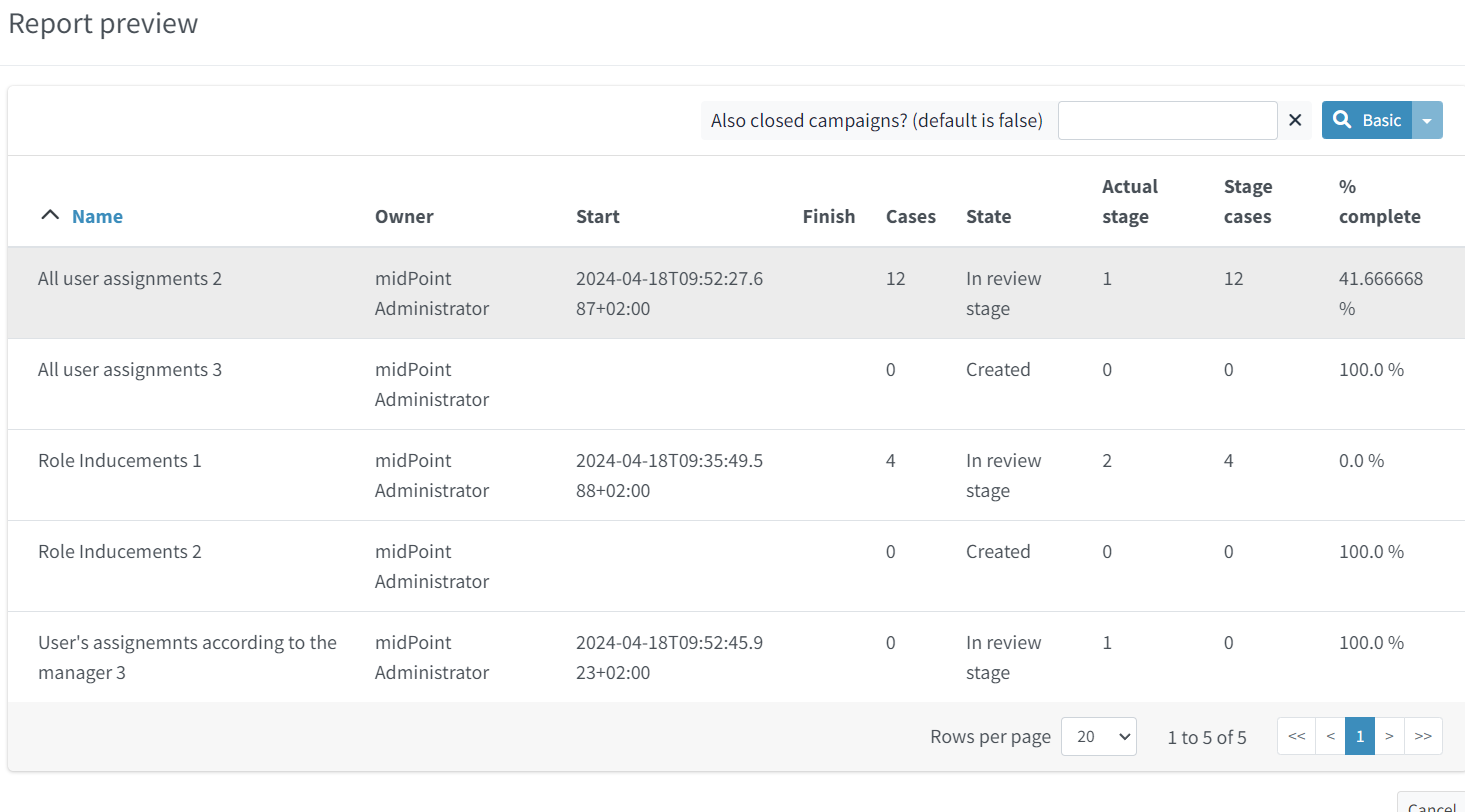Jump to the last page
Screen dimensions: 1465x812
(1423, 736)
